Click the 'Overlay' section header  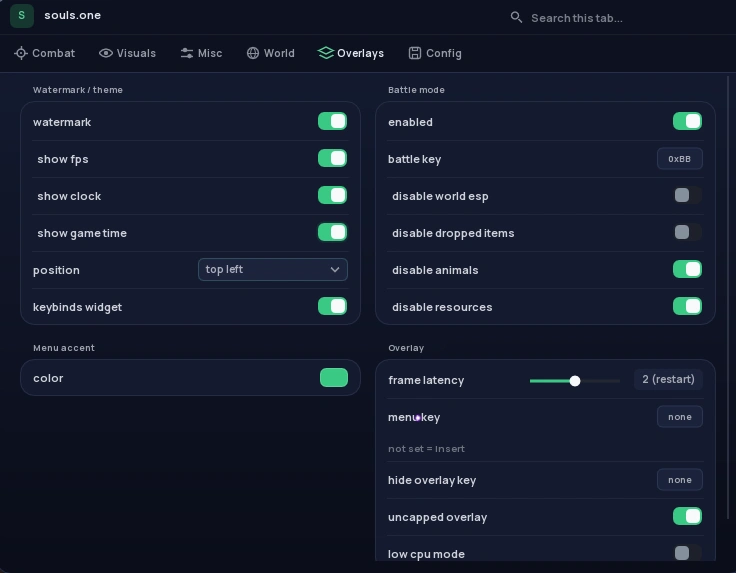406,348
